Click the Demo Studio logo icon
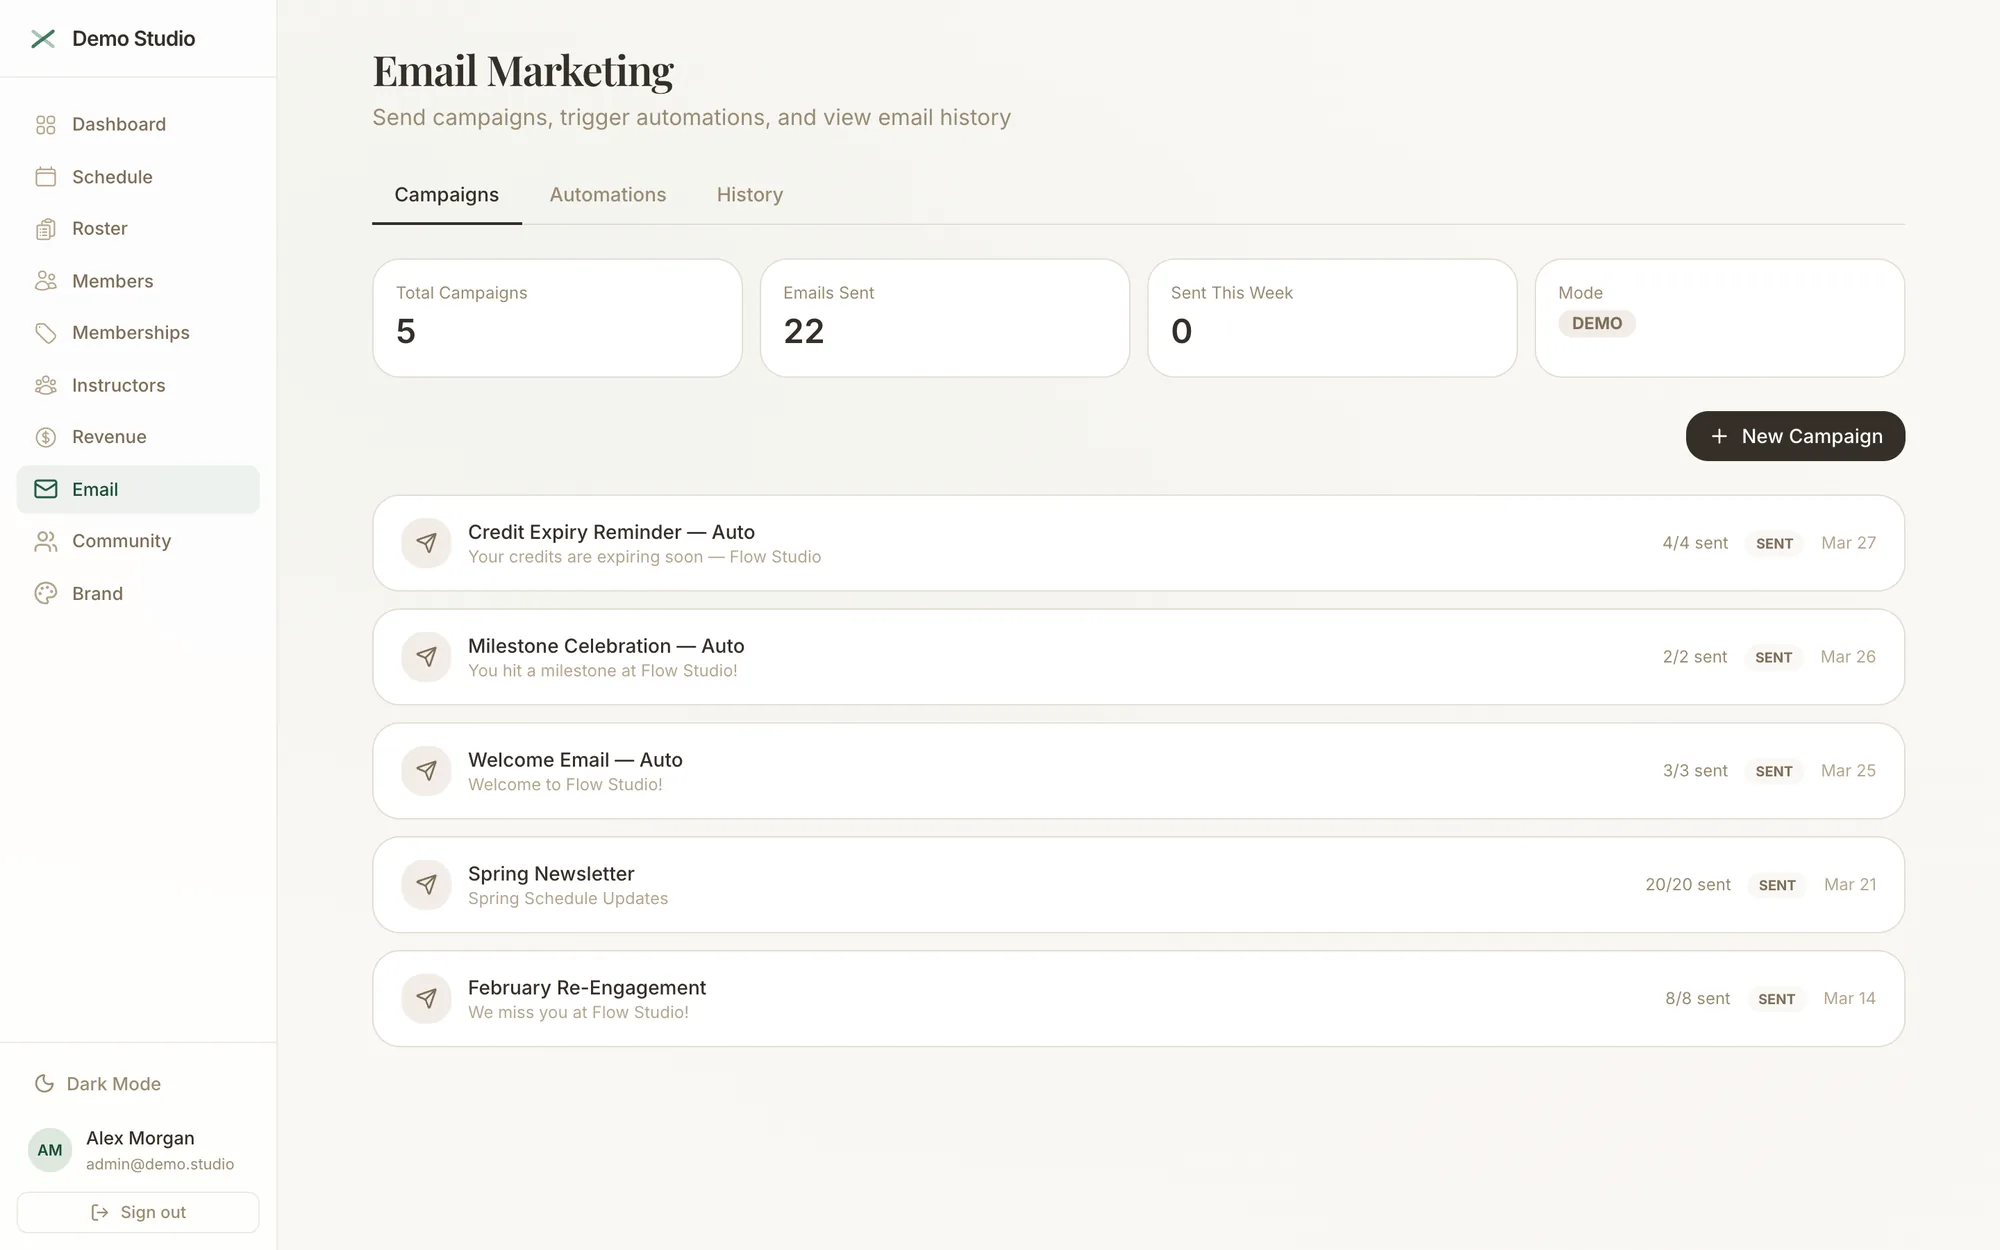The image size is (2000, 1250). coord(43,39)
